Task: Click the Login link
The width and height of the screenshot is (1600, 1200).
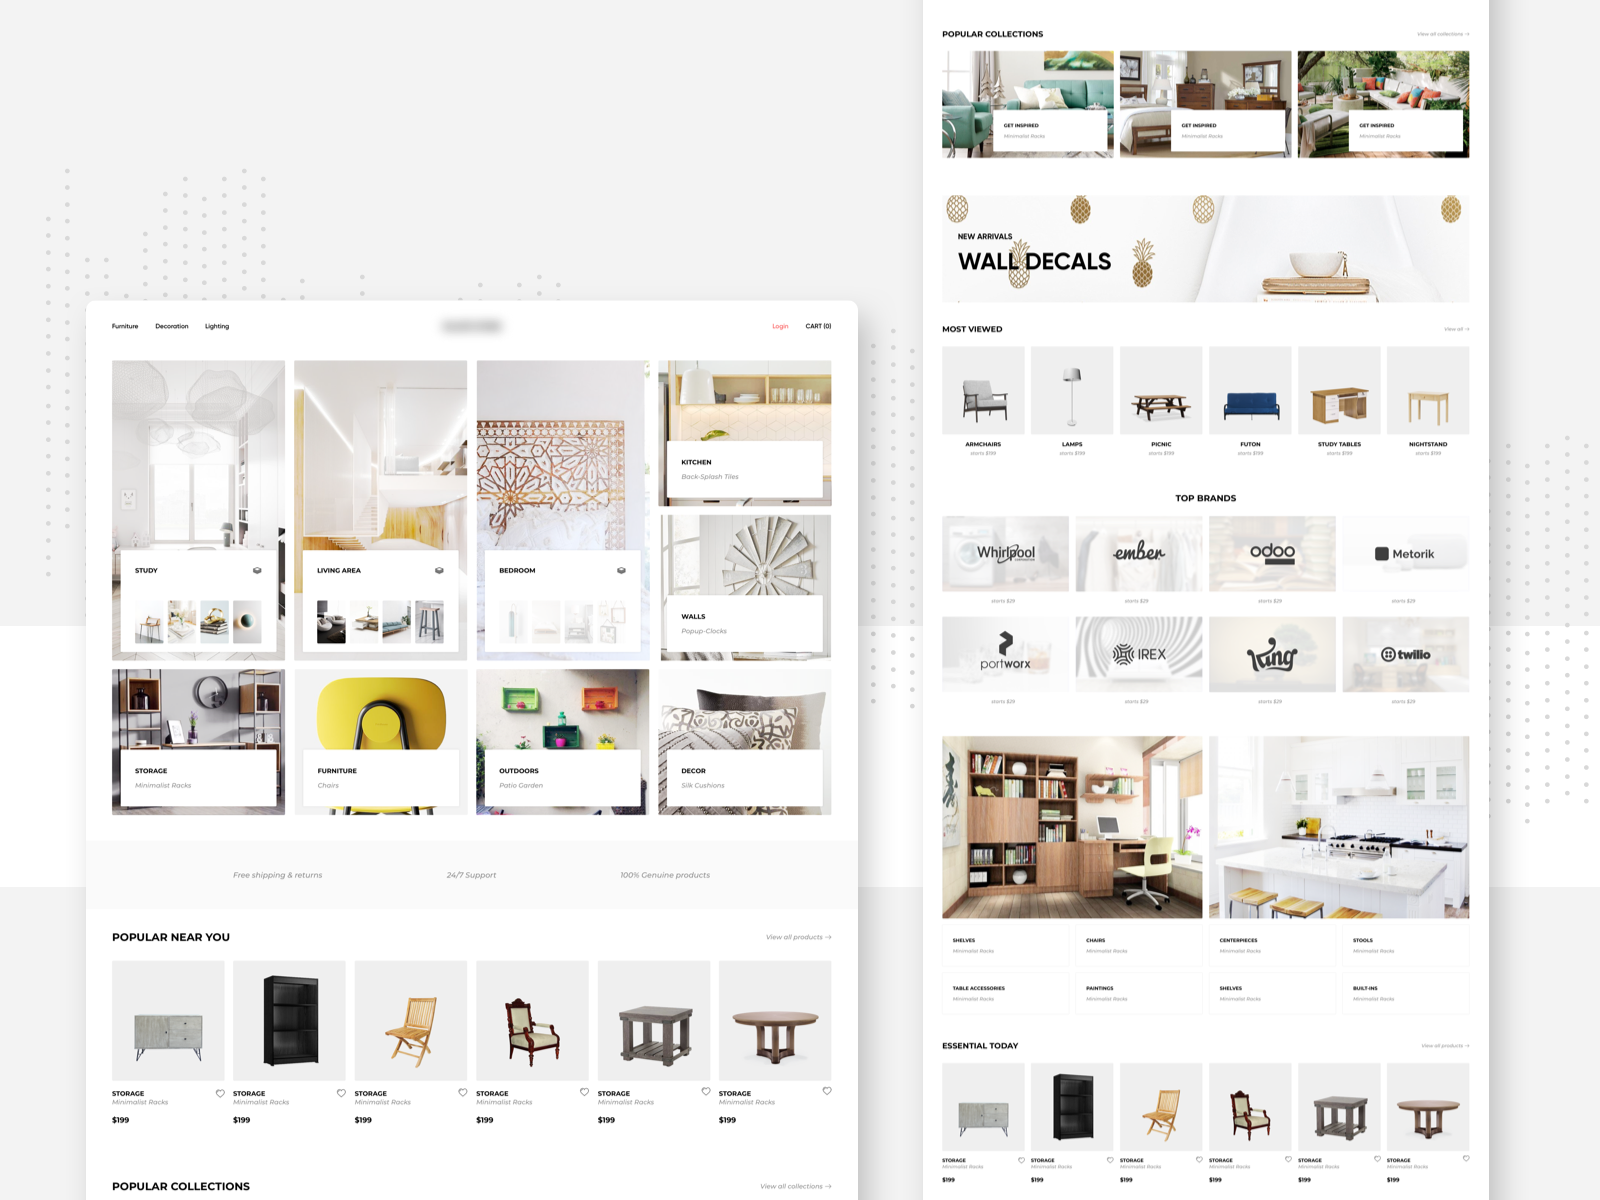Action: [780, 326]
